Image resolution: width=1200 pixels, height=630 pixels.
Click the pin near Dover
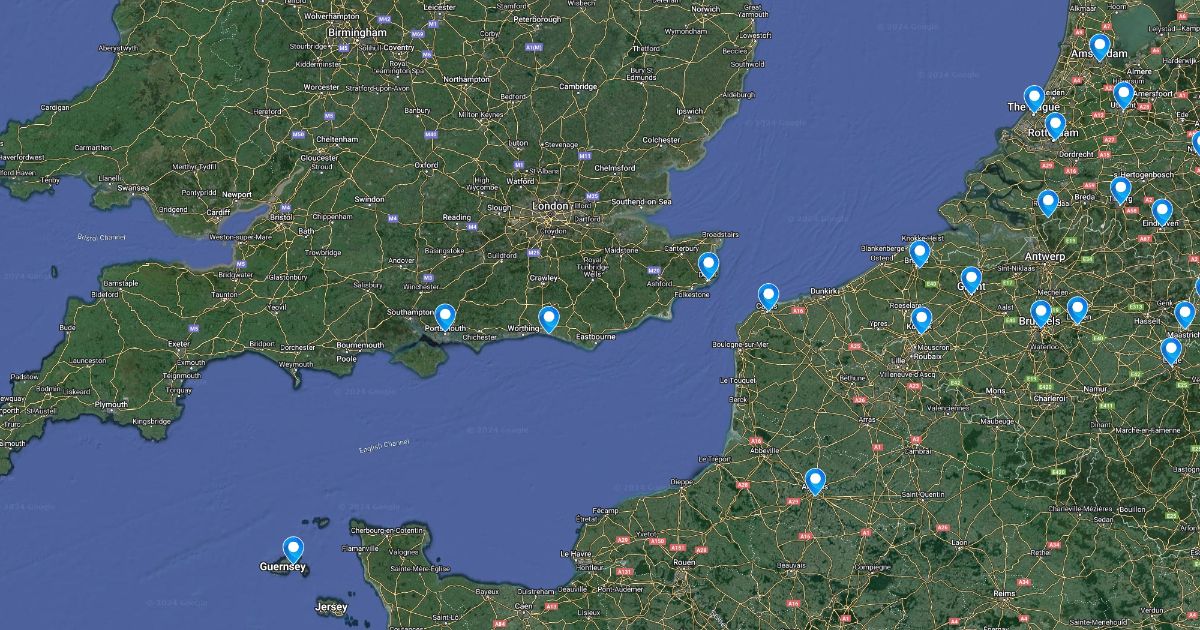coord(708,265)
